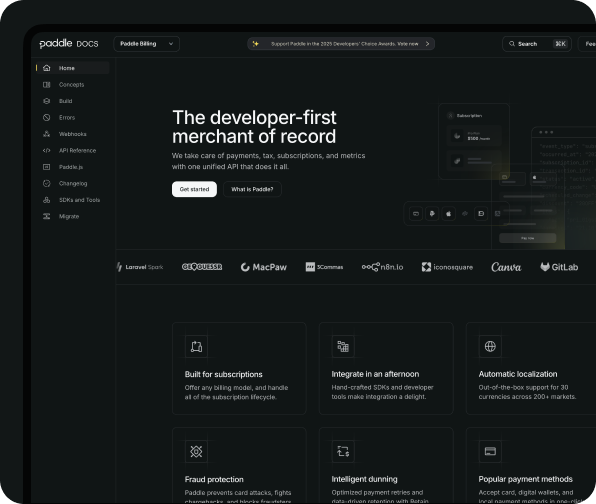Click the Integrate in an afternoon heading

pyautogui.click(x=375, y=374)
